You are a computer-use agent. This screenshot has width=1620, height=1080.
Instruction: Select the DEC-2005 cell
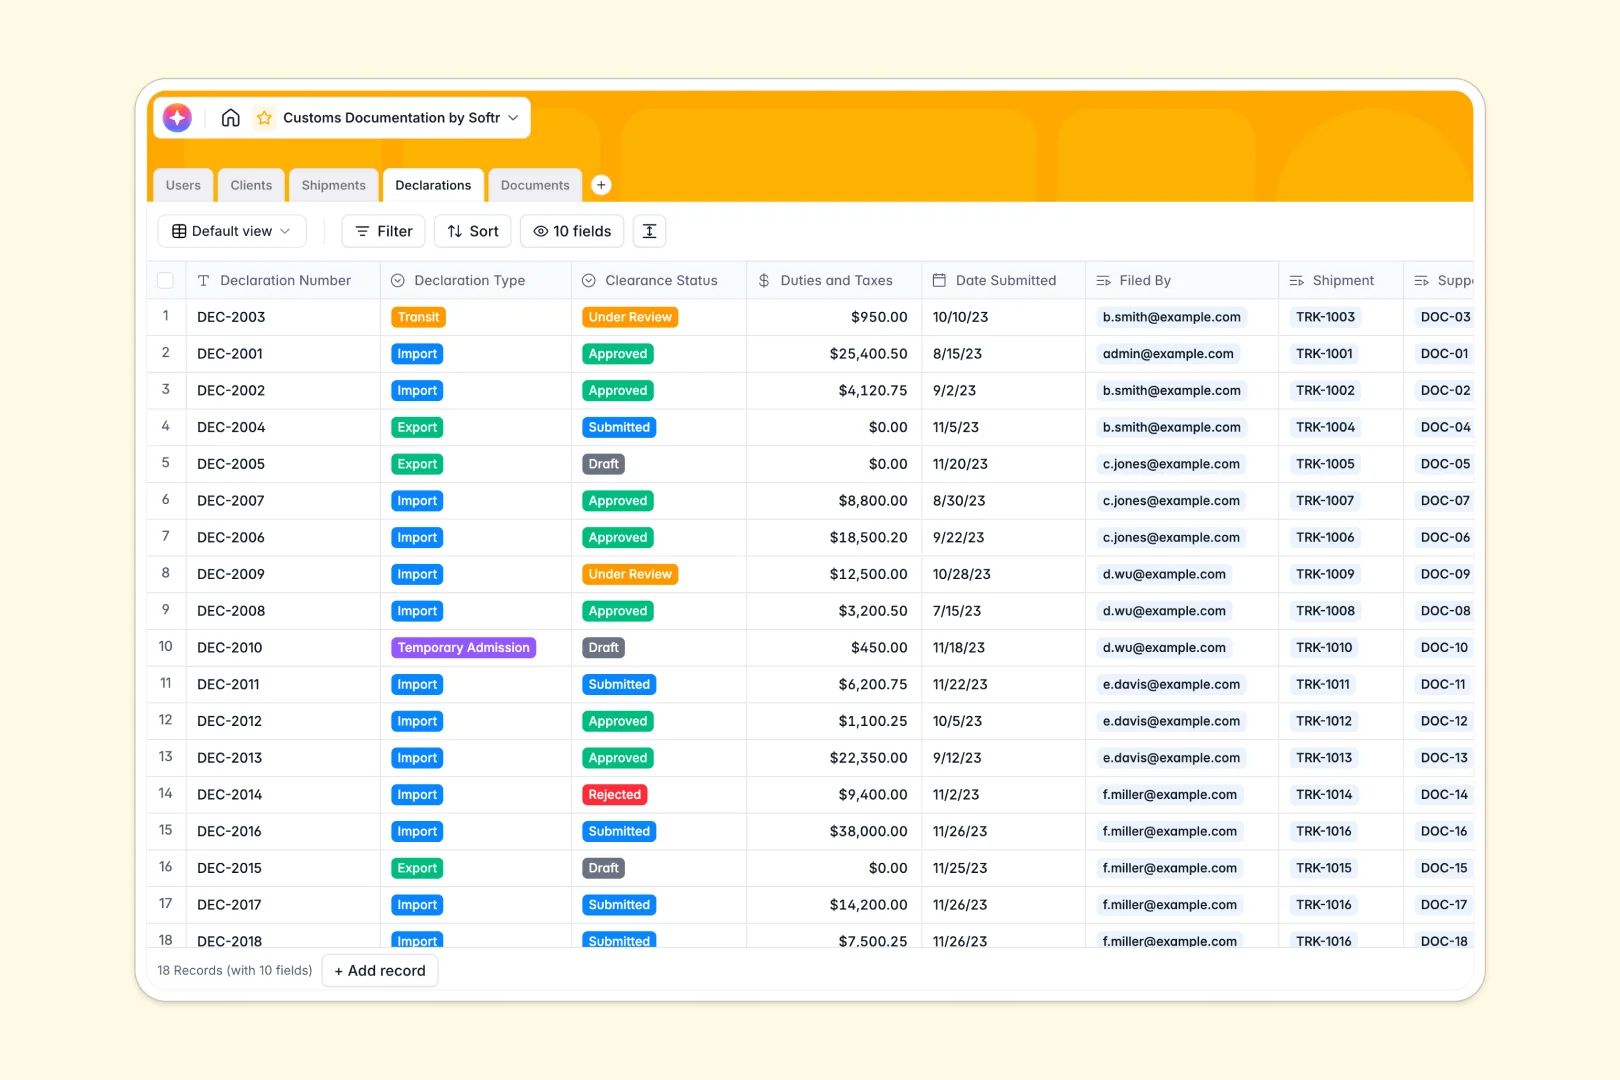[283, 464]
